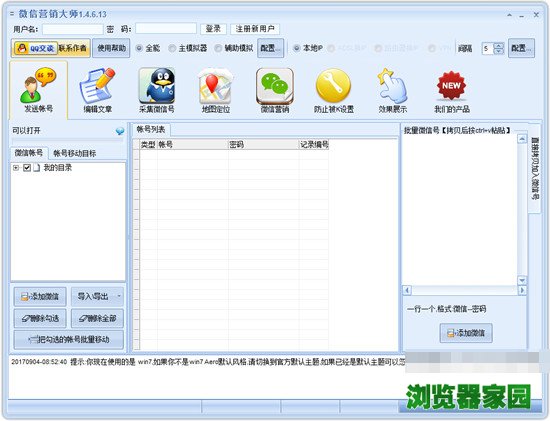
Task: Click the 帐号 column header
Action: point(193,145)
